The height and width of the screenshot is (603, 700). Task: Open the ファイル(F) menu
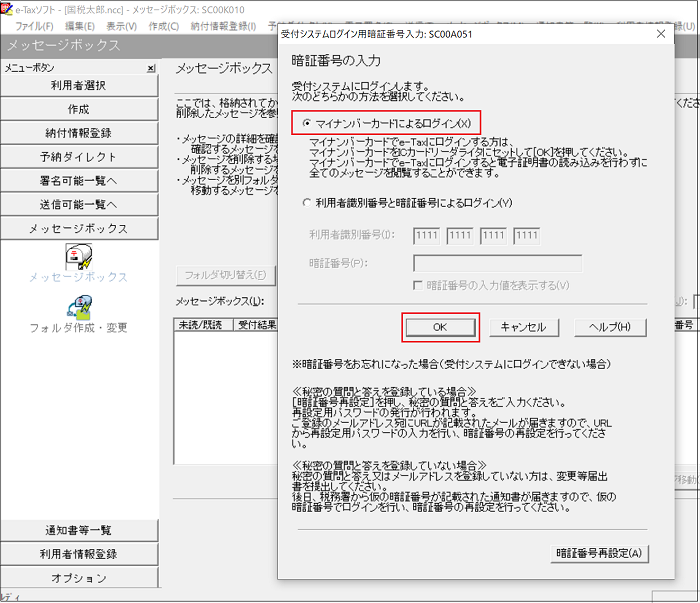point(36,25)
